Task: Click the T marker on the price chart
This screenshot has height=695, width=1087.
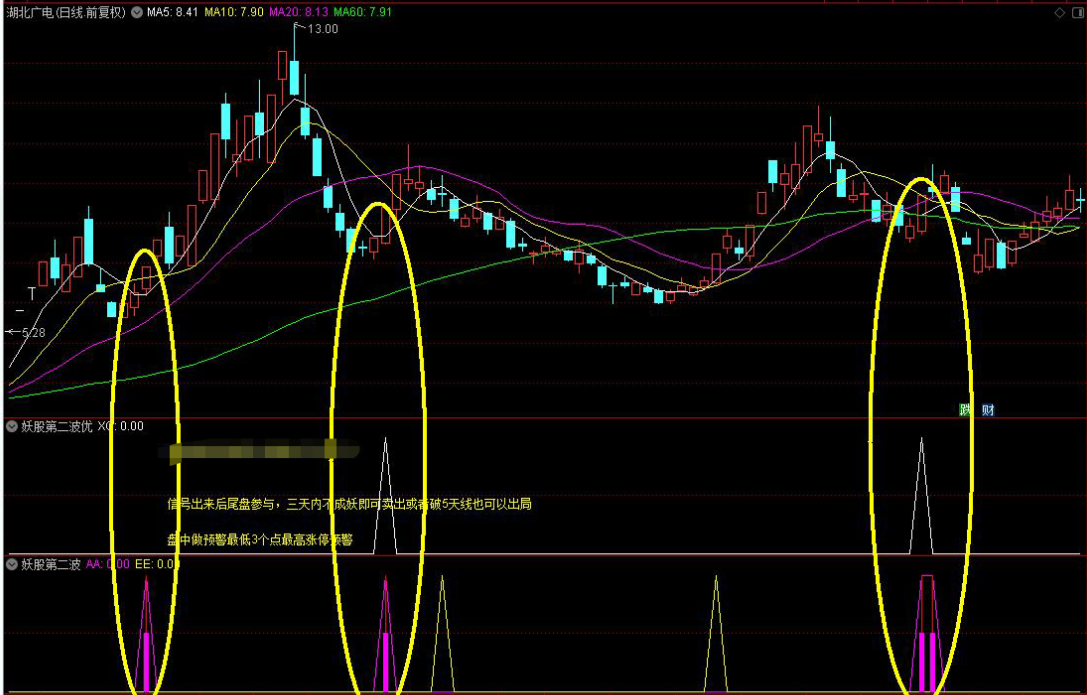Action: pos(31,294)
